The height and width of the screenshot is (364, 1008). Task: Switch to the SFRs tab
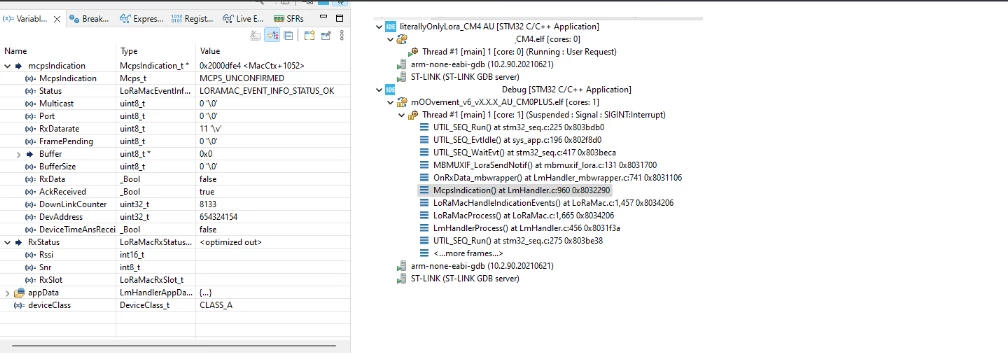(289, 19)
